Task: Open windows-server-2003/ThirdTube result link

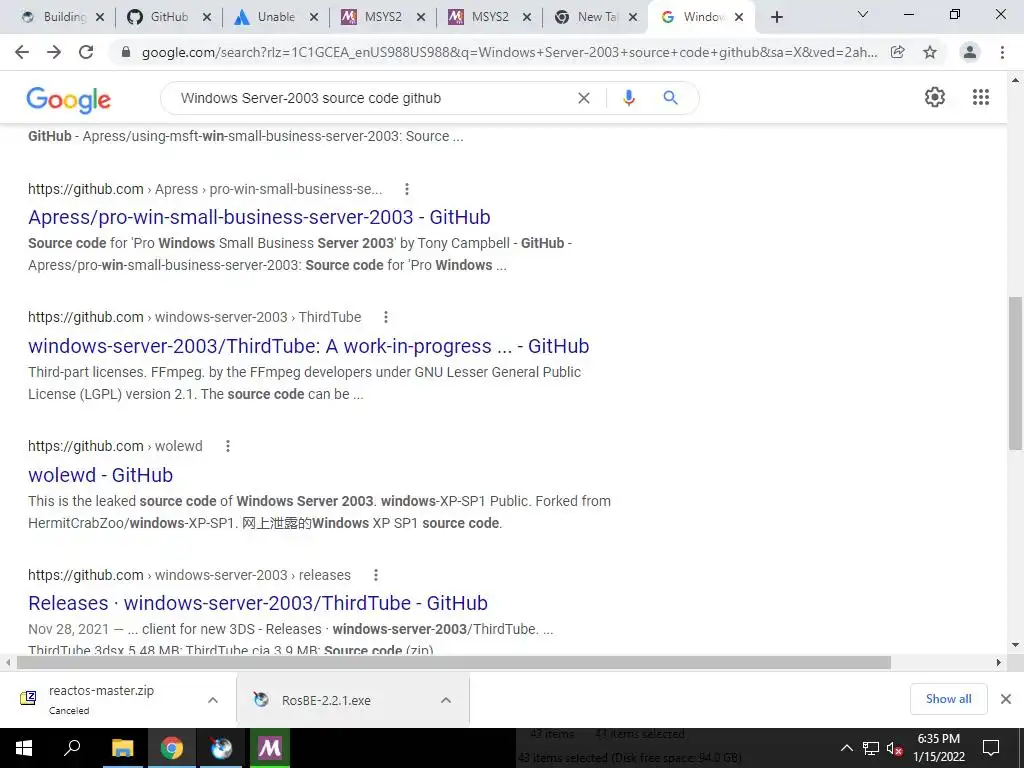Action: pyautogui.click(x=308, y=346)
